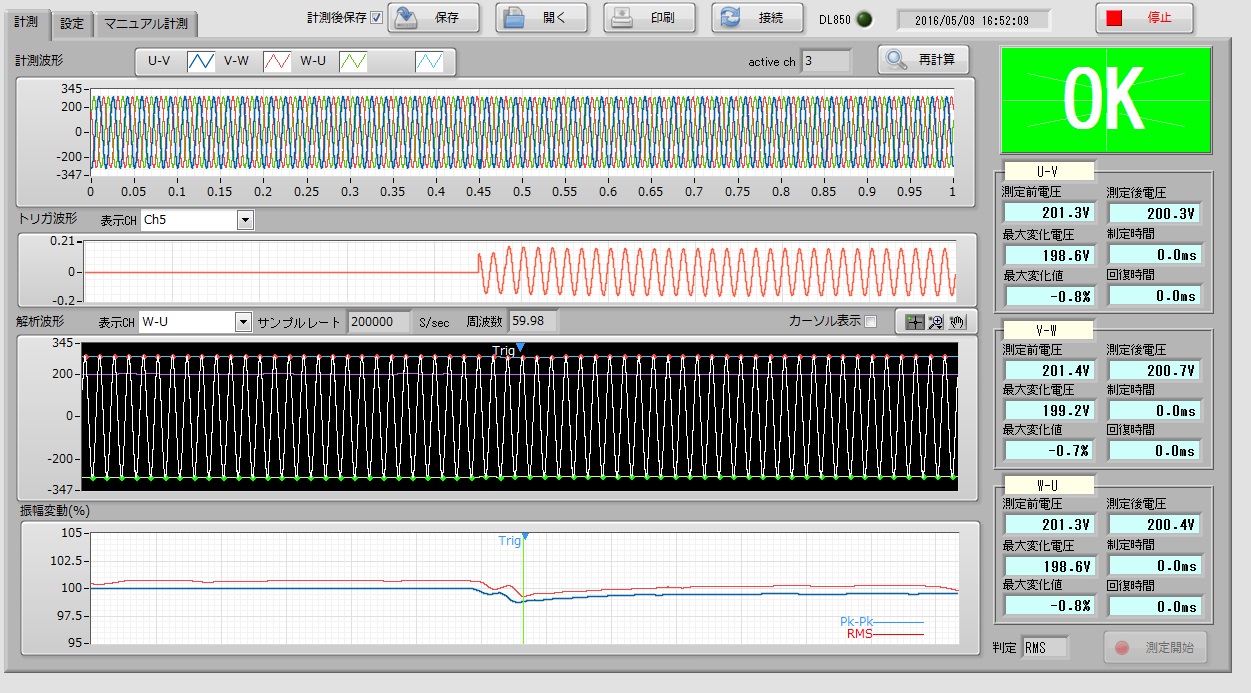Screen dimensions: 1251x693
Task: Click the 周波数 59.98 field
Action: click(x=533, y=321)
